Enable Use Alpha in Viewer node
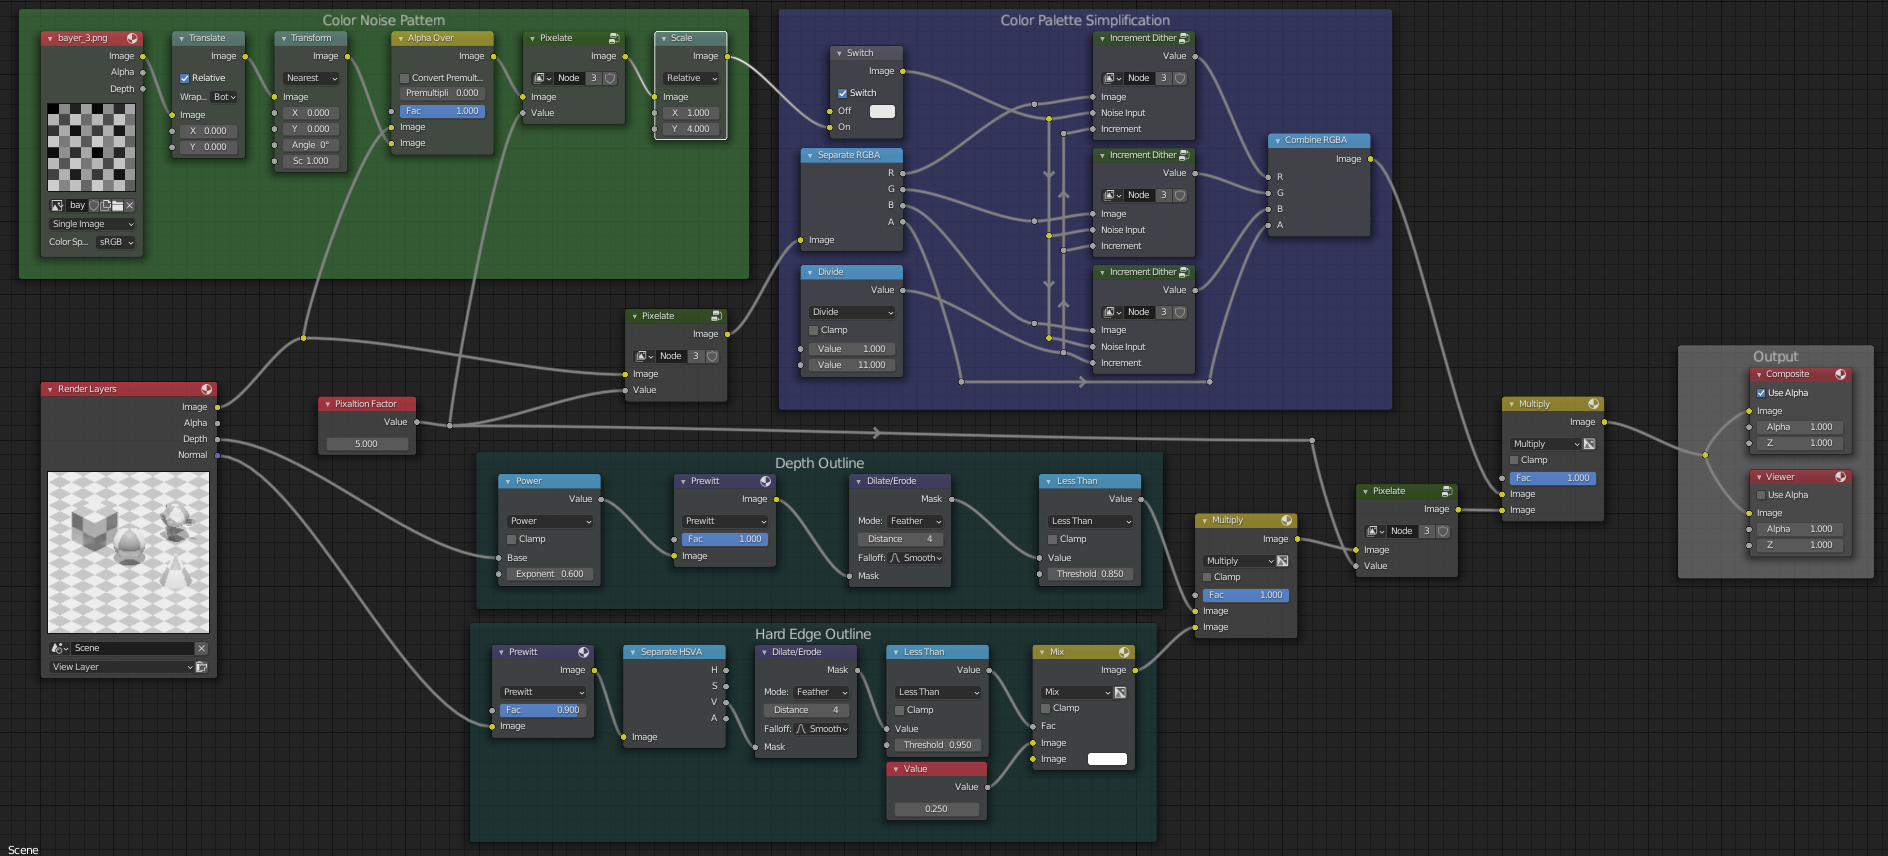This screenshot has width=1888, height=856. coord(1760,495)
